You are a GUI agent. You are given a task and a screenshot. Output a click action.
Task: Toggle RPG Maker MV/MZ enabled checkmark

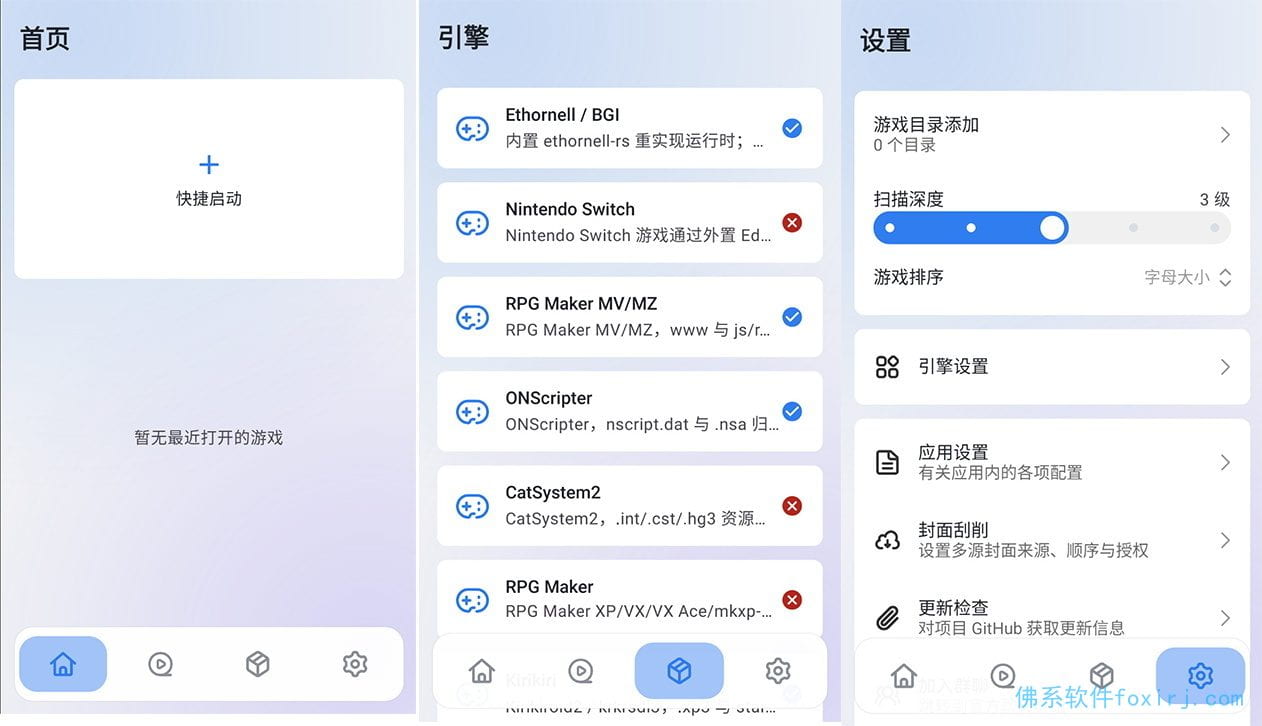coord(792,317)
